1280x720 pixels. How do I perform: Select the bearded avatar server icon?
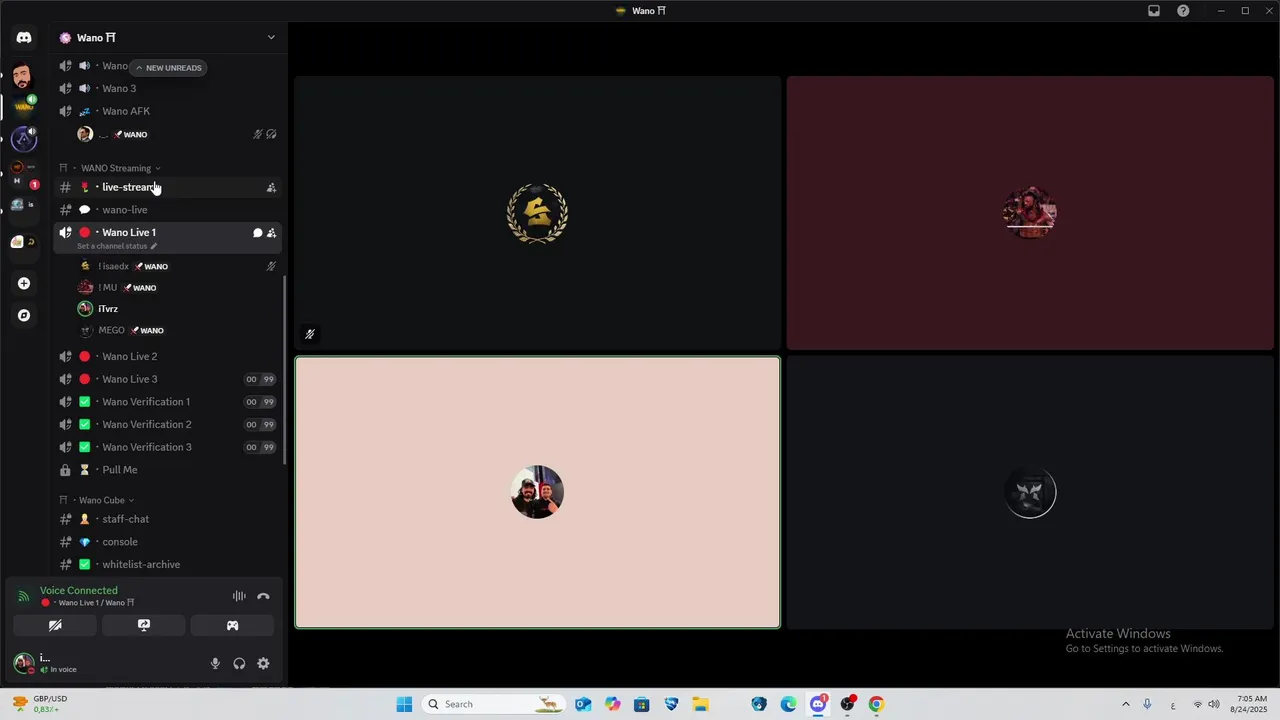pos(24,76)
